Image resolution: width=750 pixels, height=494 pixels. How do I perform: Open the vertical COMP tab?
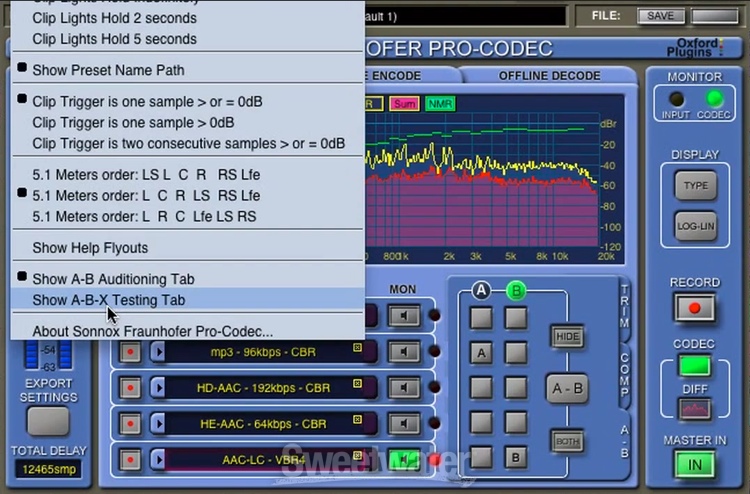[x=625, y=376]
